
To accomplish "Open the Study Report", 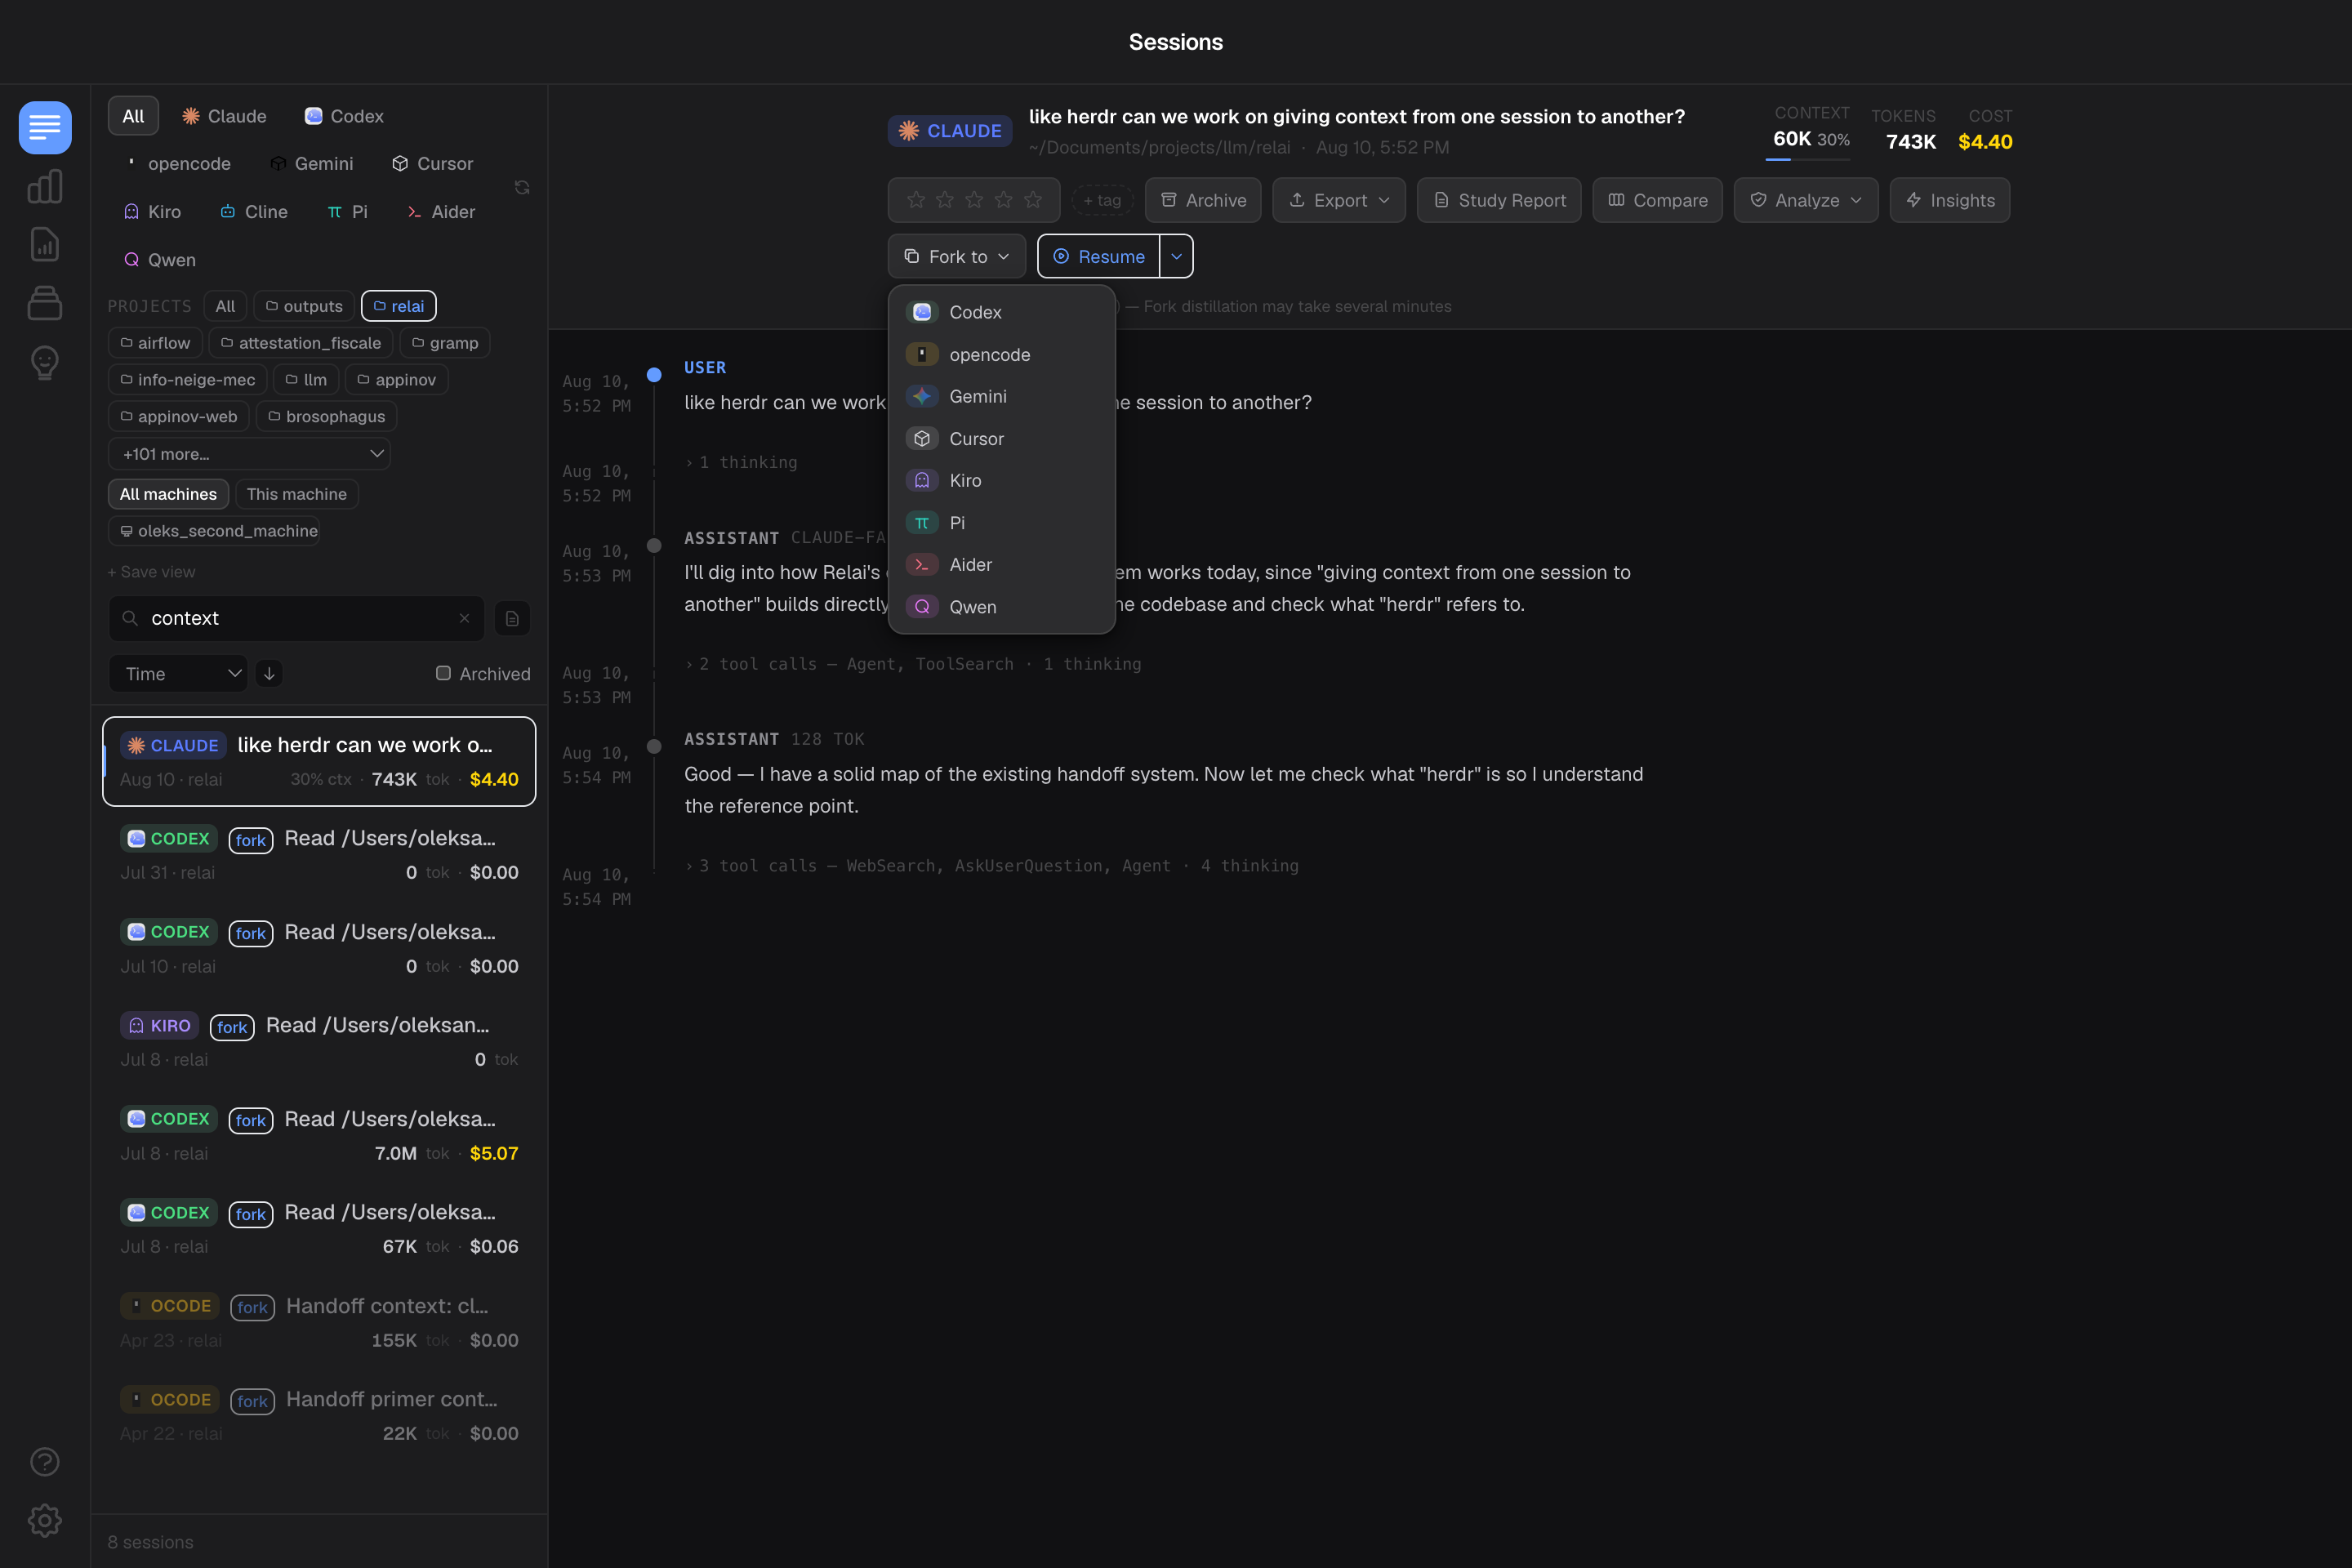I will tap(1499, 200).
